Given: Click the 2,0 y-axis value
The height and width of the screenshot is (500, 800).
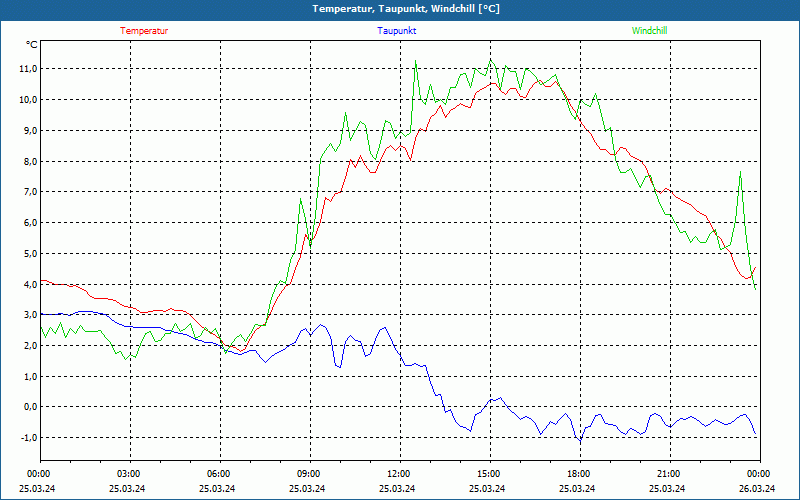Looking at the screenshot, I should pyautogui.click(x=30, y=346).
